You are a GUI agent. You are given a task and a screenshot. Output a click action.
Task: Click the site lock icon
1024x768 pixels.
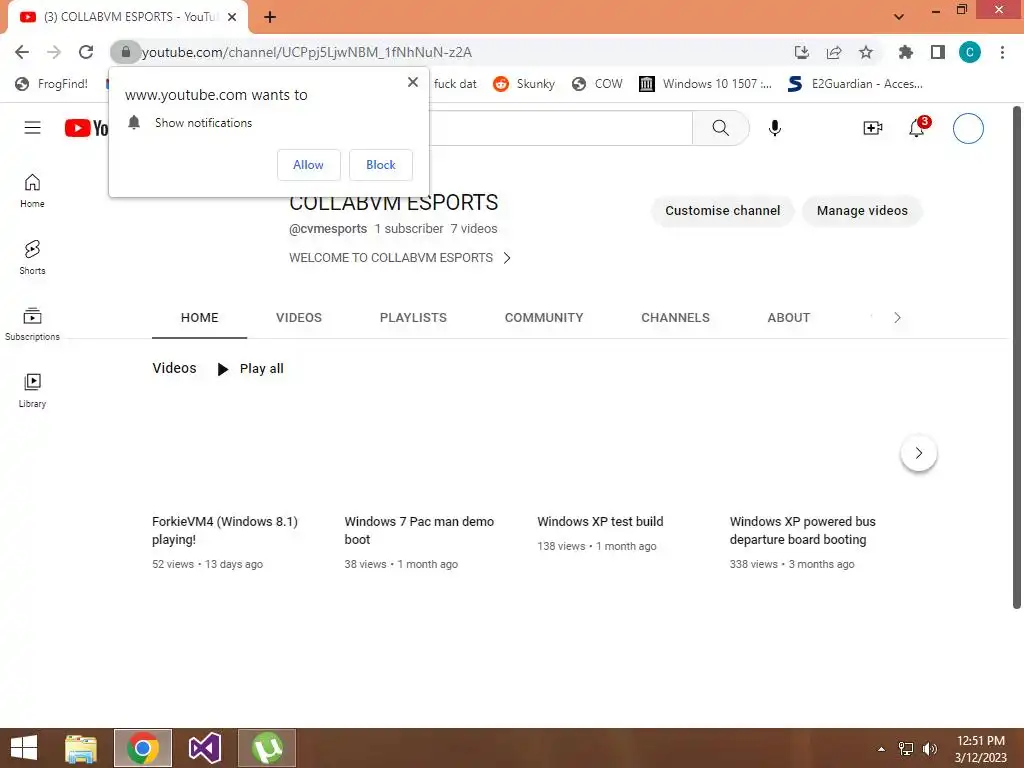coord(125,52)
